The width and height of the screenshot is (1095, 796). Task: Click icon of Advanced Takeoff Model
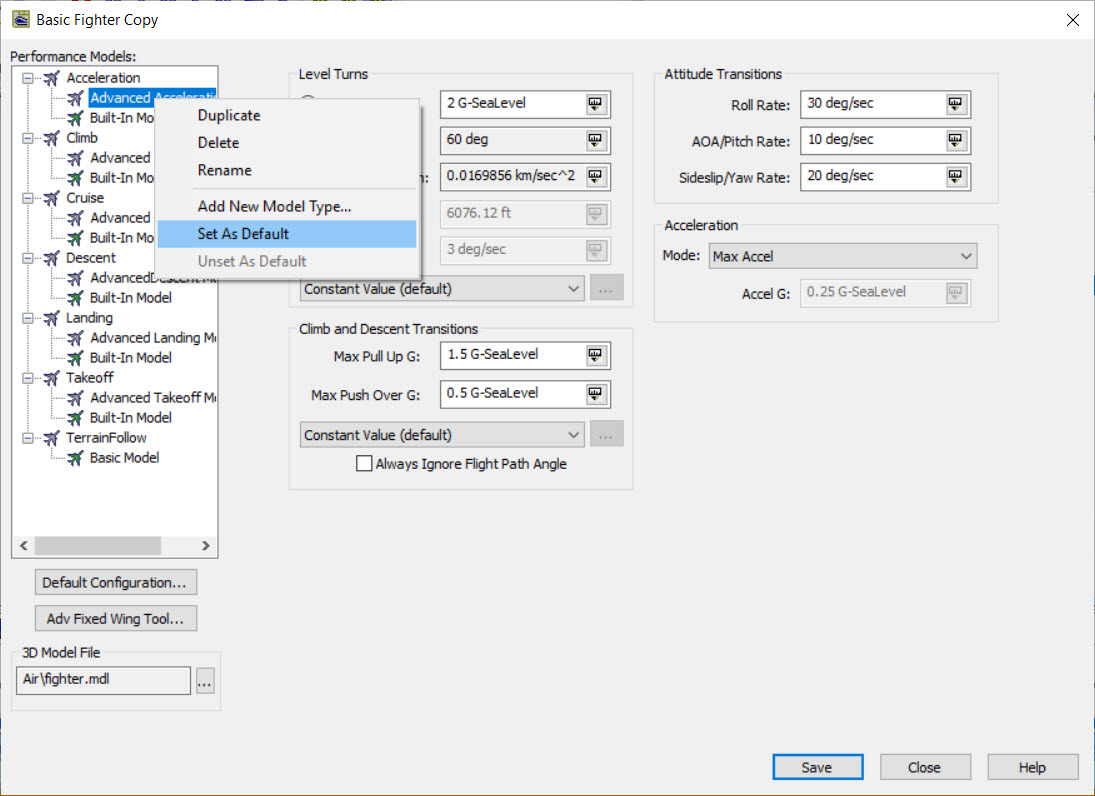point(75,399)
